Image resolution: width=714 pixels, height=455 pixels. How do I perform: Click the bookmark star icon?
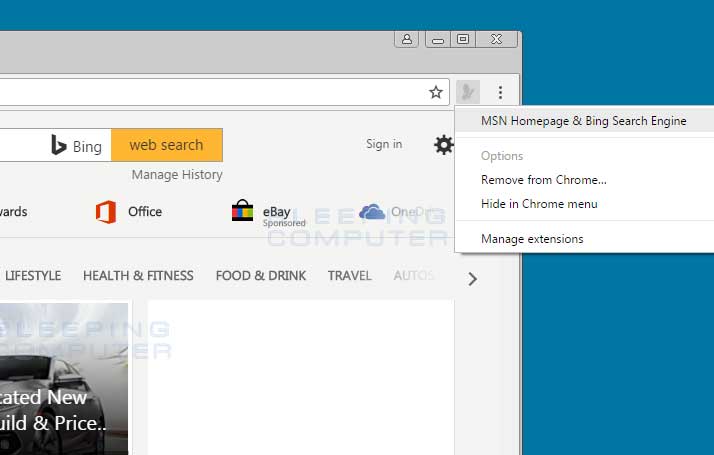point(436,92)
